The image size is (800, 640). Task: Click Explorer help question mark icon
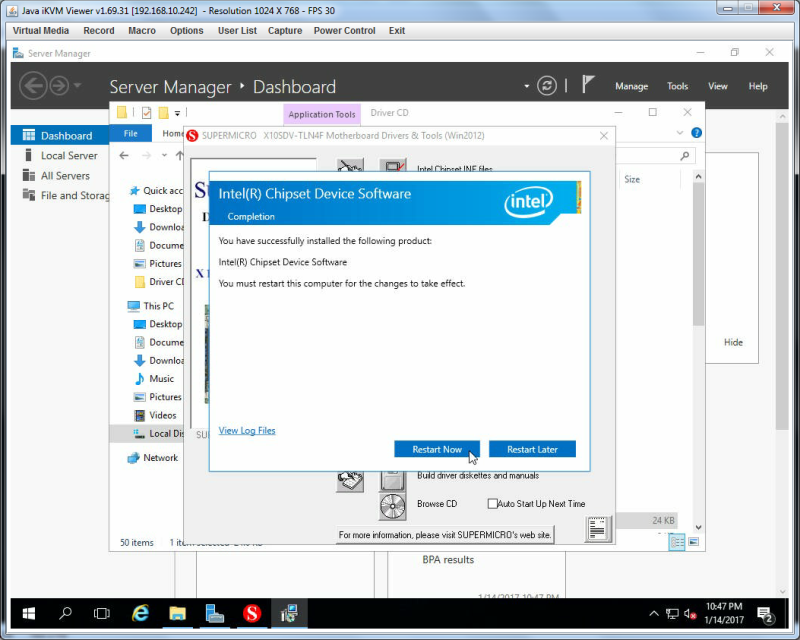[696, 133]
